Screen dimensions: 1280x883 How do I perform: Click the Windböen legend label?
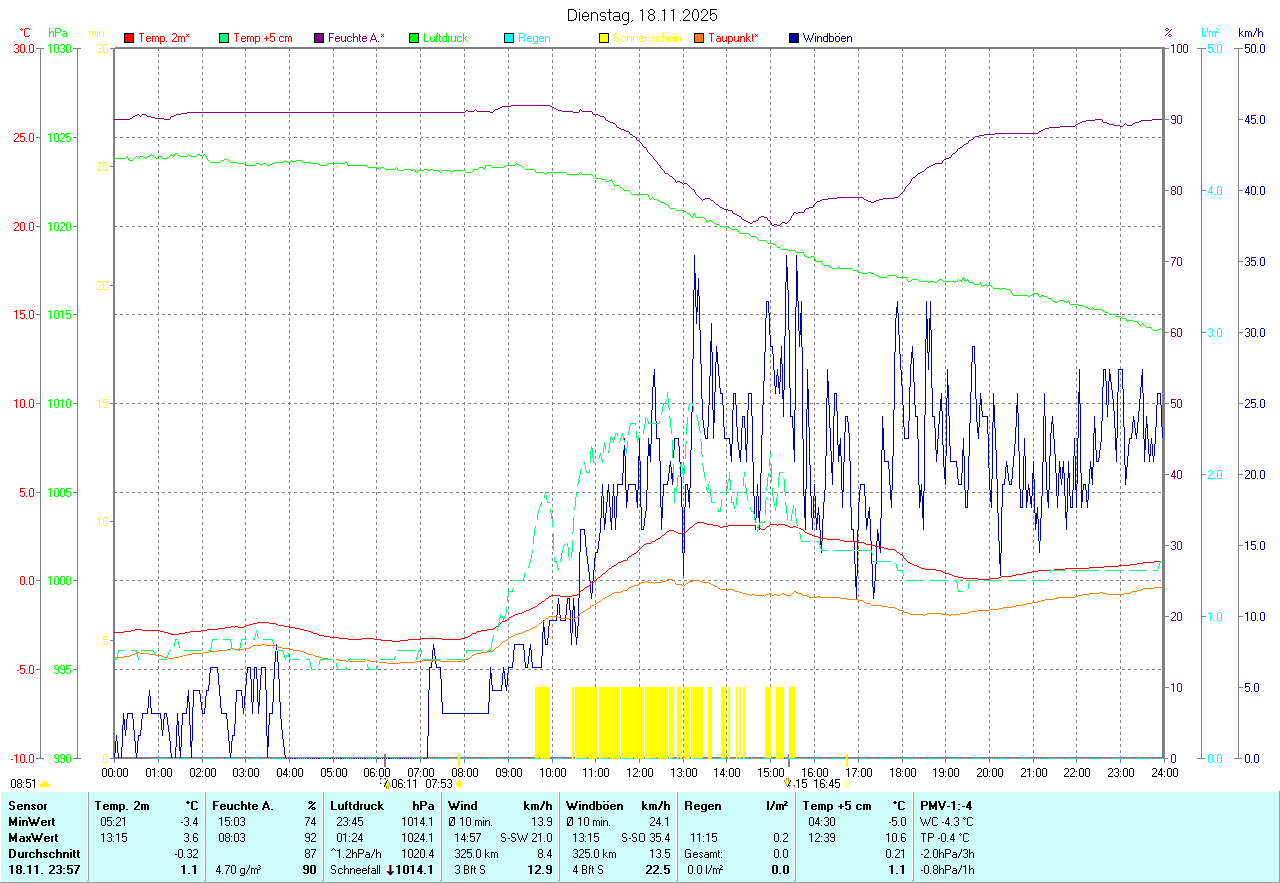click(x=827, y=38)
